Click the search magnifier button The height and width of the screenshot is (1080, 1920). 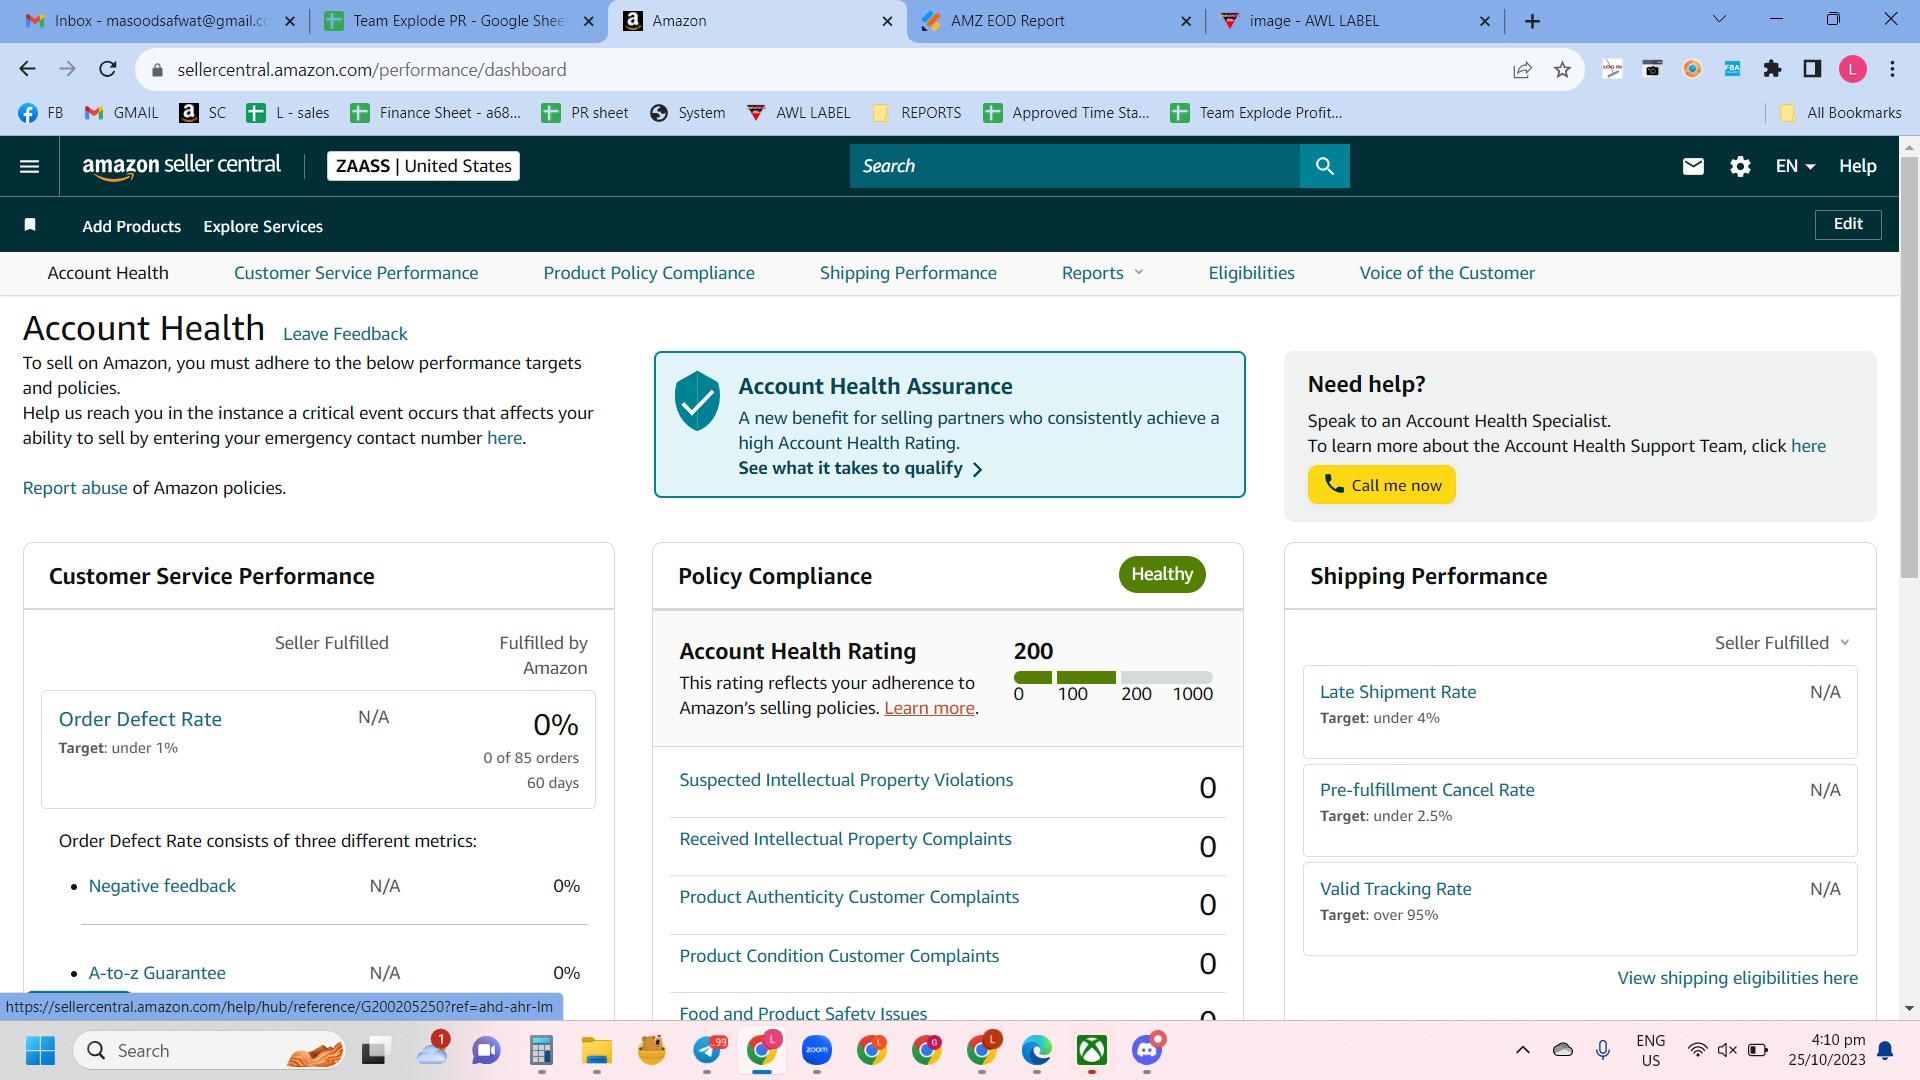(1325, 166)
